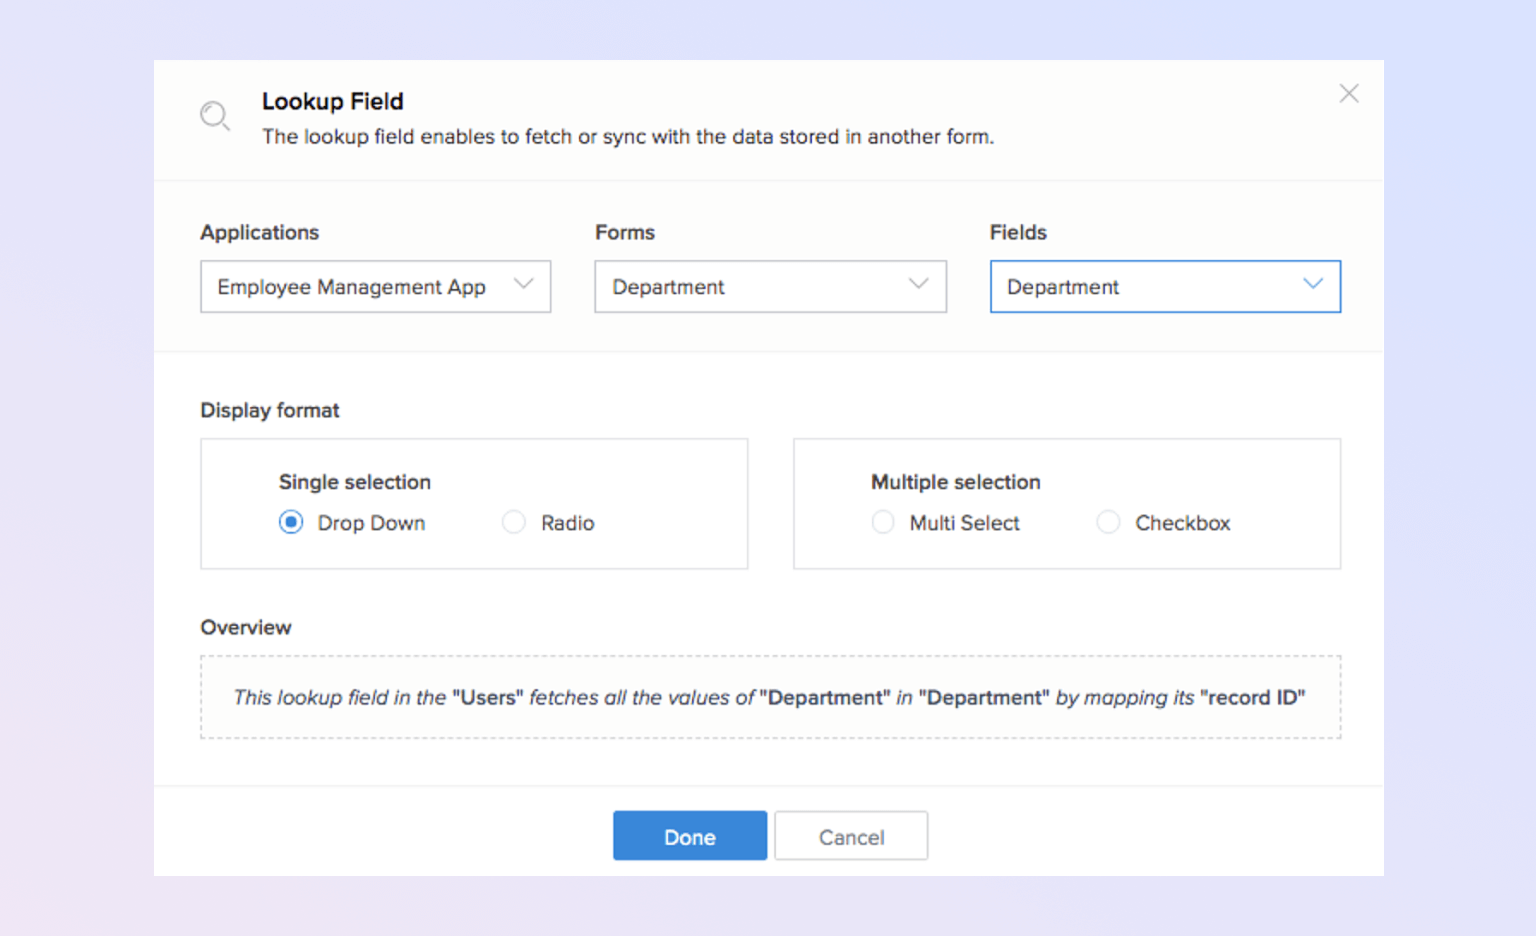Click the Applications field label
This screenshot has height=936, width=1536.
coord(259,232)
